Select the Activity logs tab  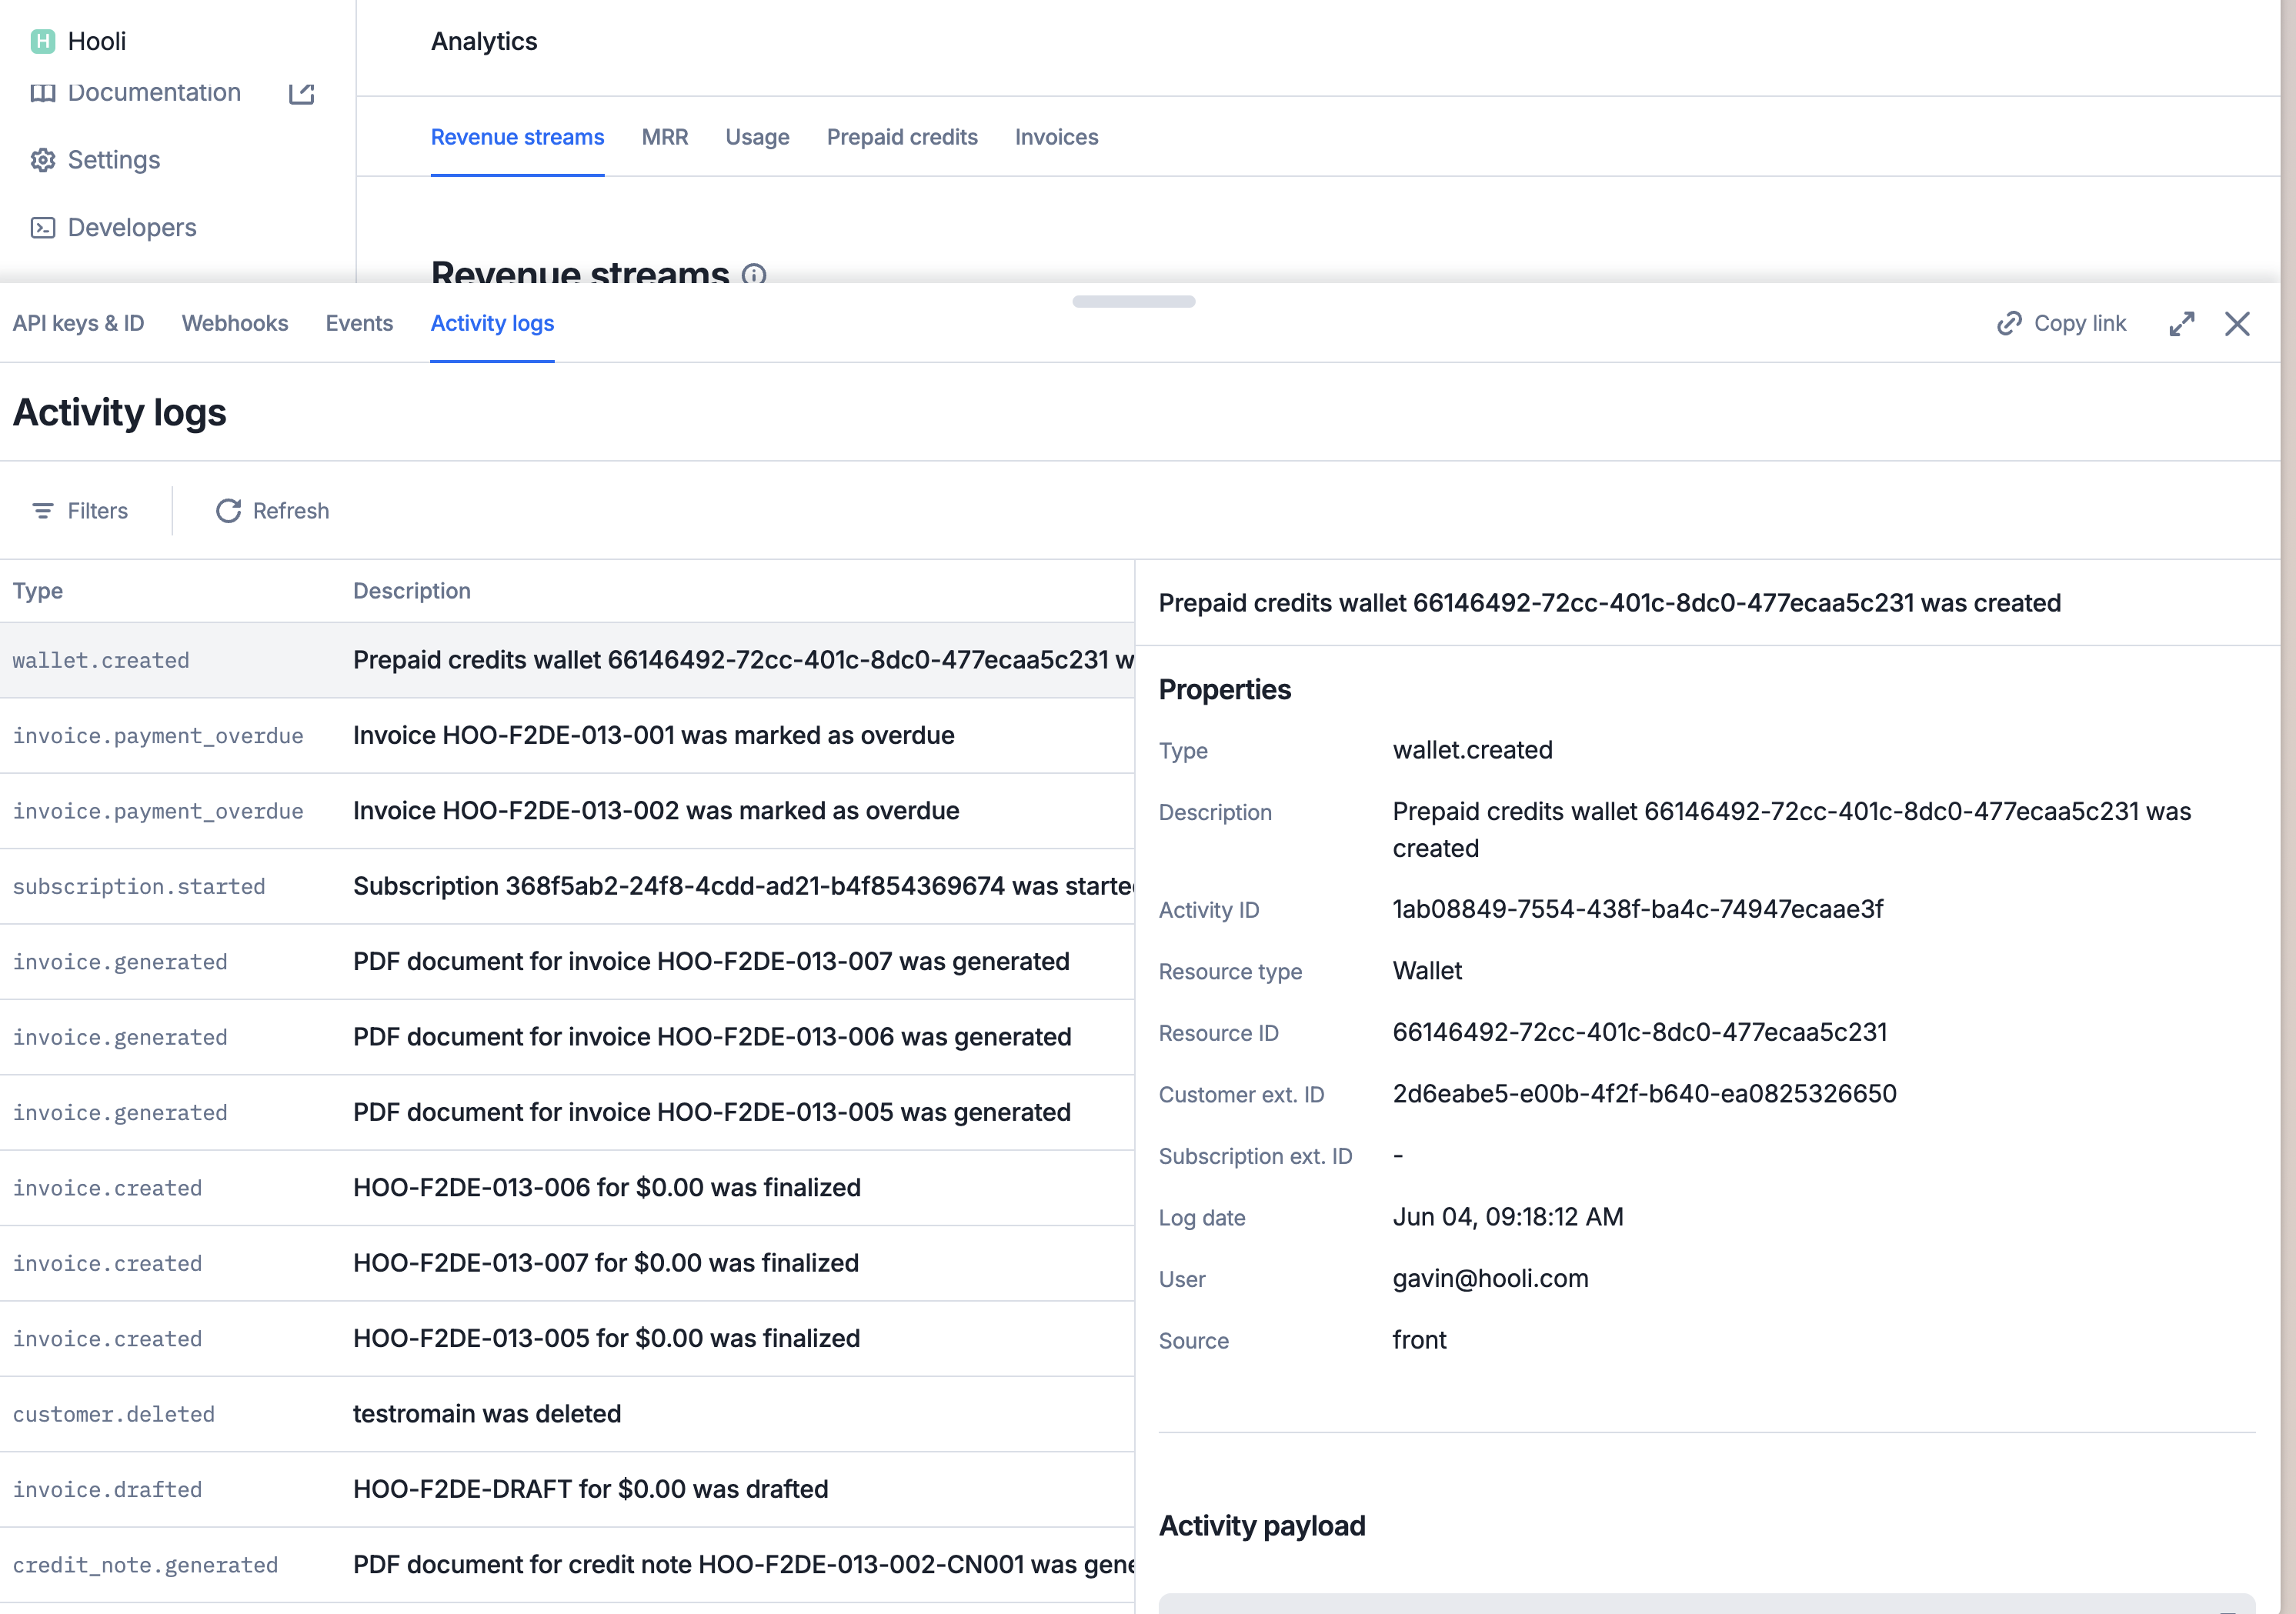[492, 323]
